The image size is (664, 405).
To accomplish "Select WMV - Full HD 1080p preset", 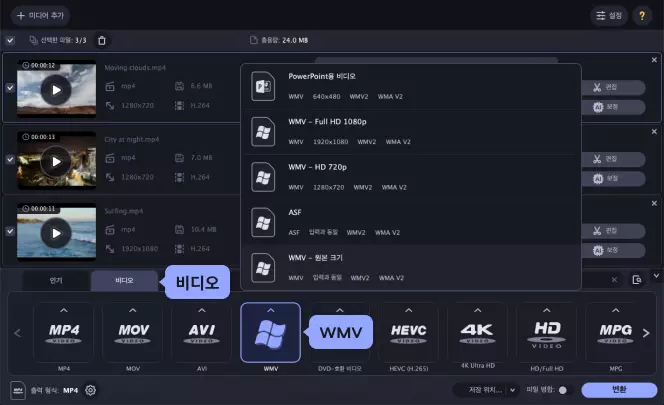I will [x=411, y=132].
